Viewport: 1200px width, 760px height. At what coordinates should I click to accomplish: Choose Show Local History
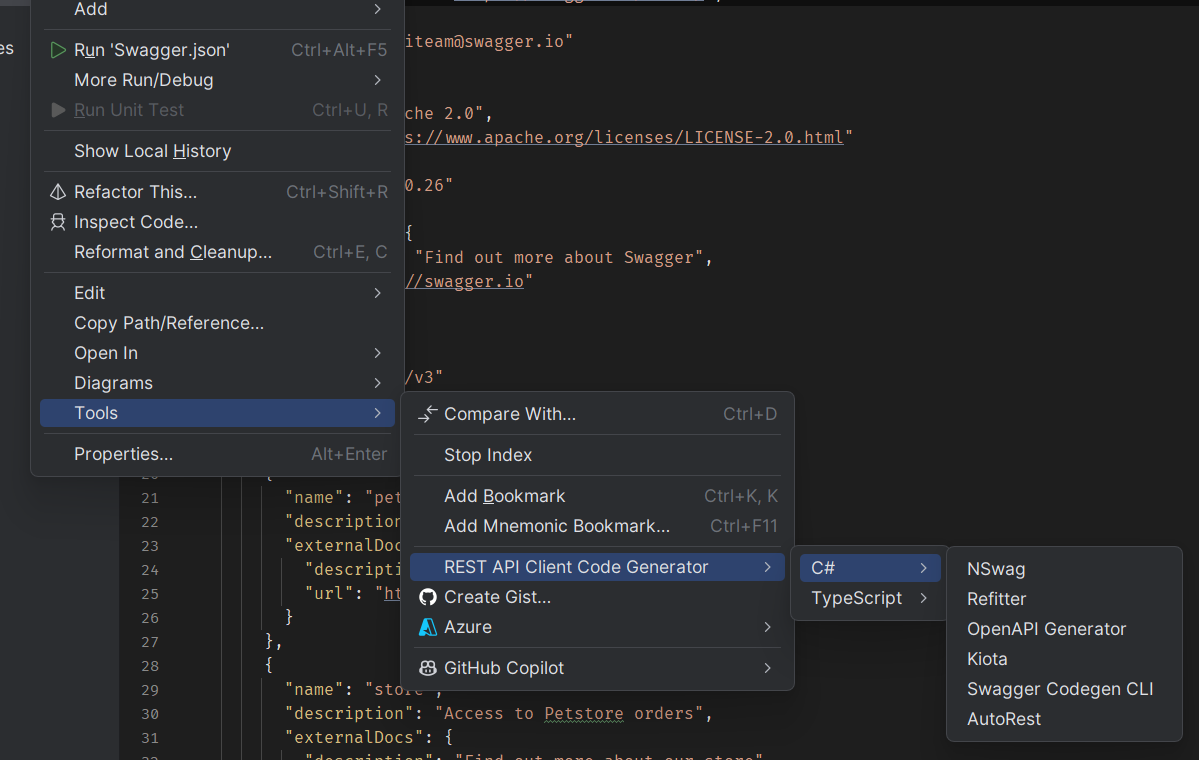(x=218, y=151)
